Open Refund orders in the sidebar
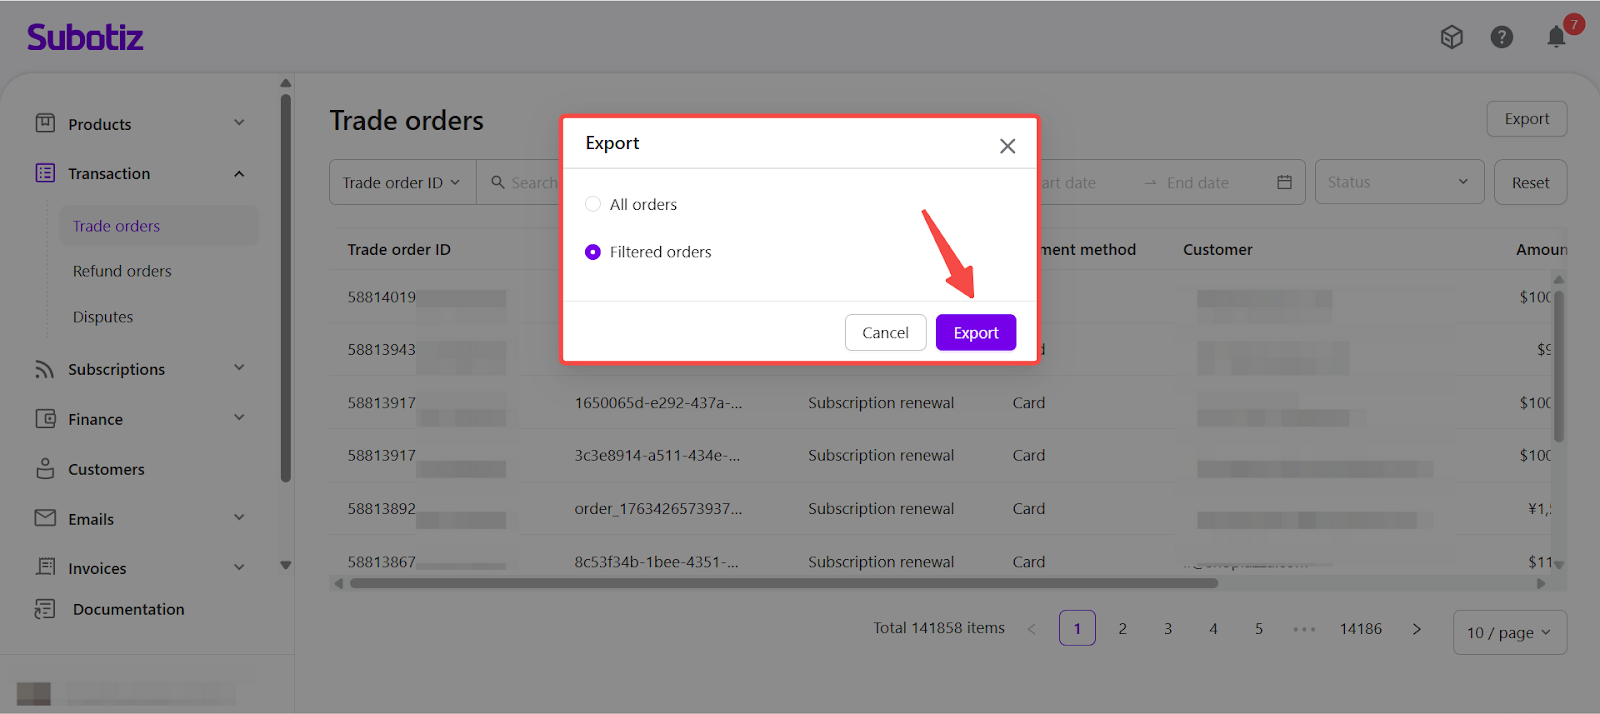The width and height of the screenshot is (1600, 714). tap(122, 271)
